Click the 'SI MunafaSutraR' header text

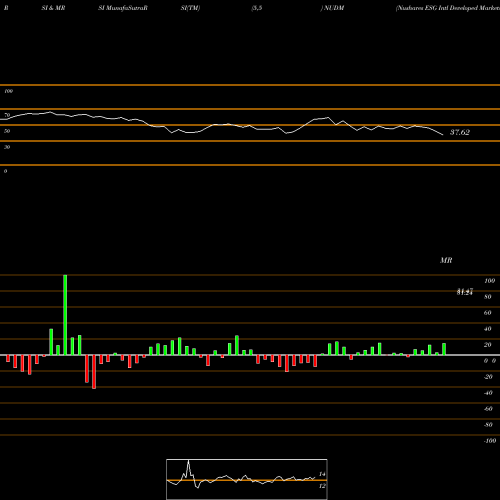pyautogui.click(x=123, y=8)
